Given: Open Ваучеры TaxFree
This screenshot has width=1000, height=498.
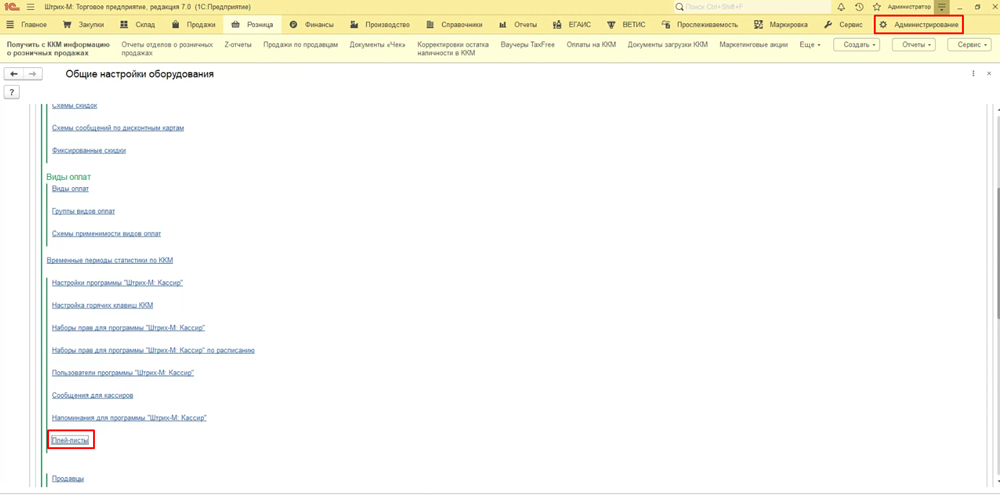Looking at the screenshot, I should point(528,45).
